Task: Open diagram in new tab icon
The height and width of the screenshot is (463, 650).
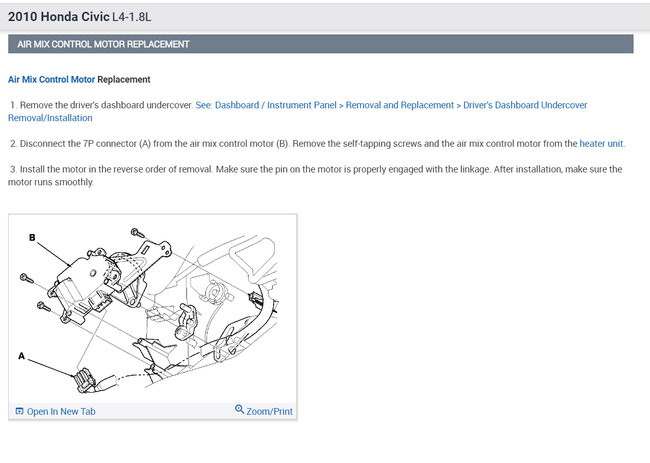Action: [19, 411]
